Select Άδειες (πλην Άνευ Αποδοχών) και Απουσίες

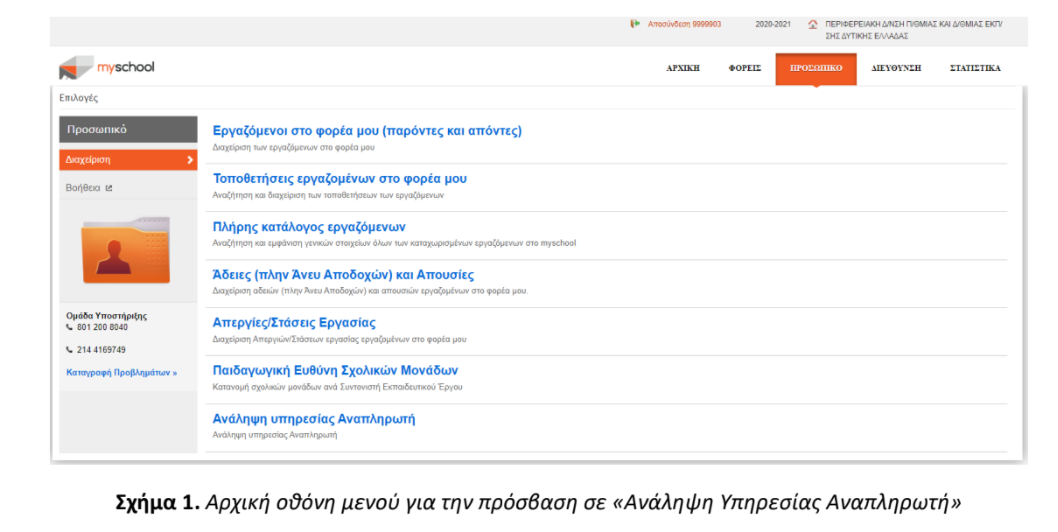[x=343, y=274]
